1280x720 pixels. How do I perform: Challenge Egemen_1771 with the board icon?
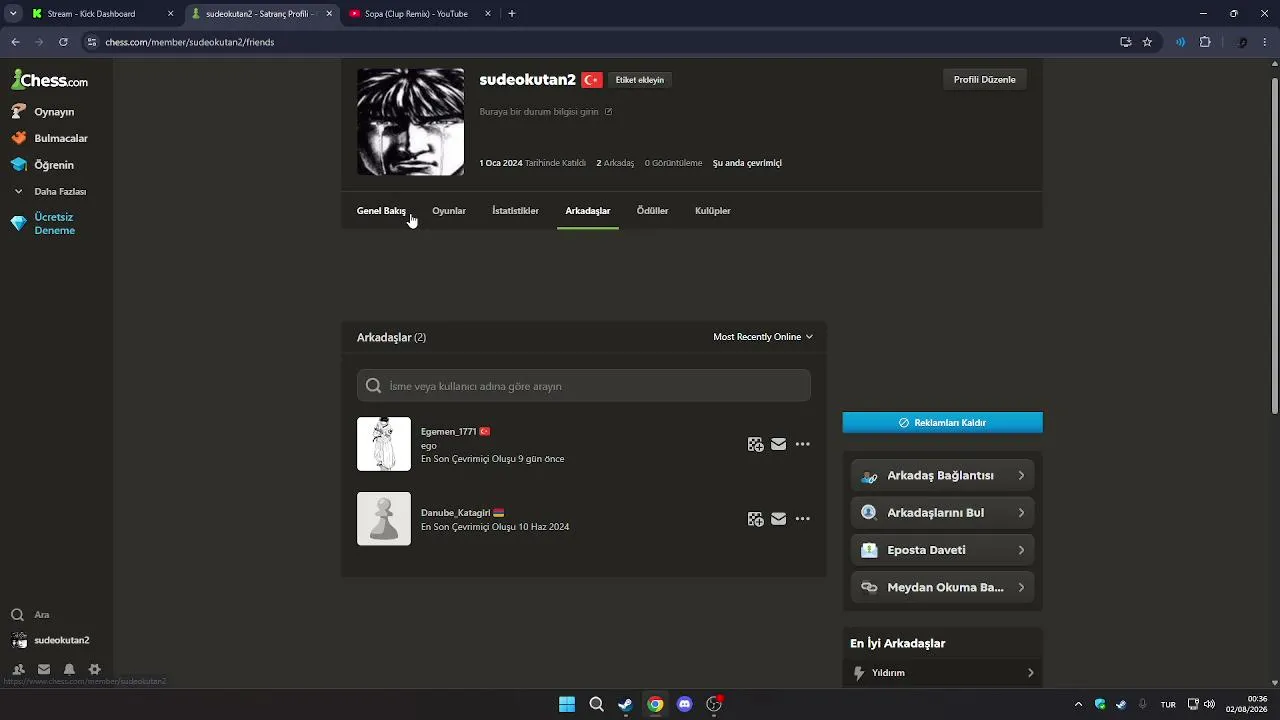(x=756, y=445)
